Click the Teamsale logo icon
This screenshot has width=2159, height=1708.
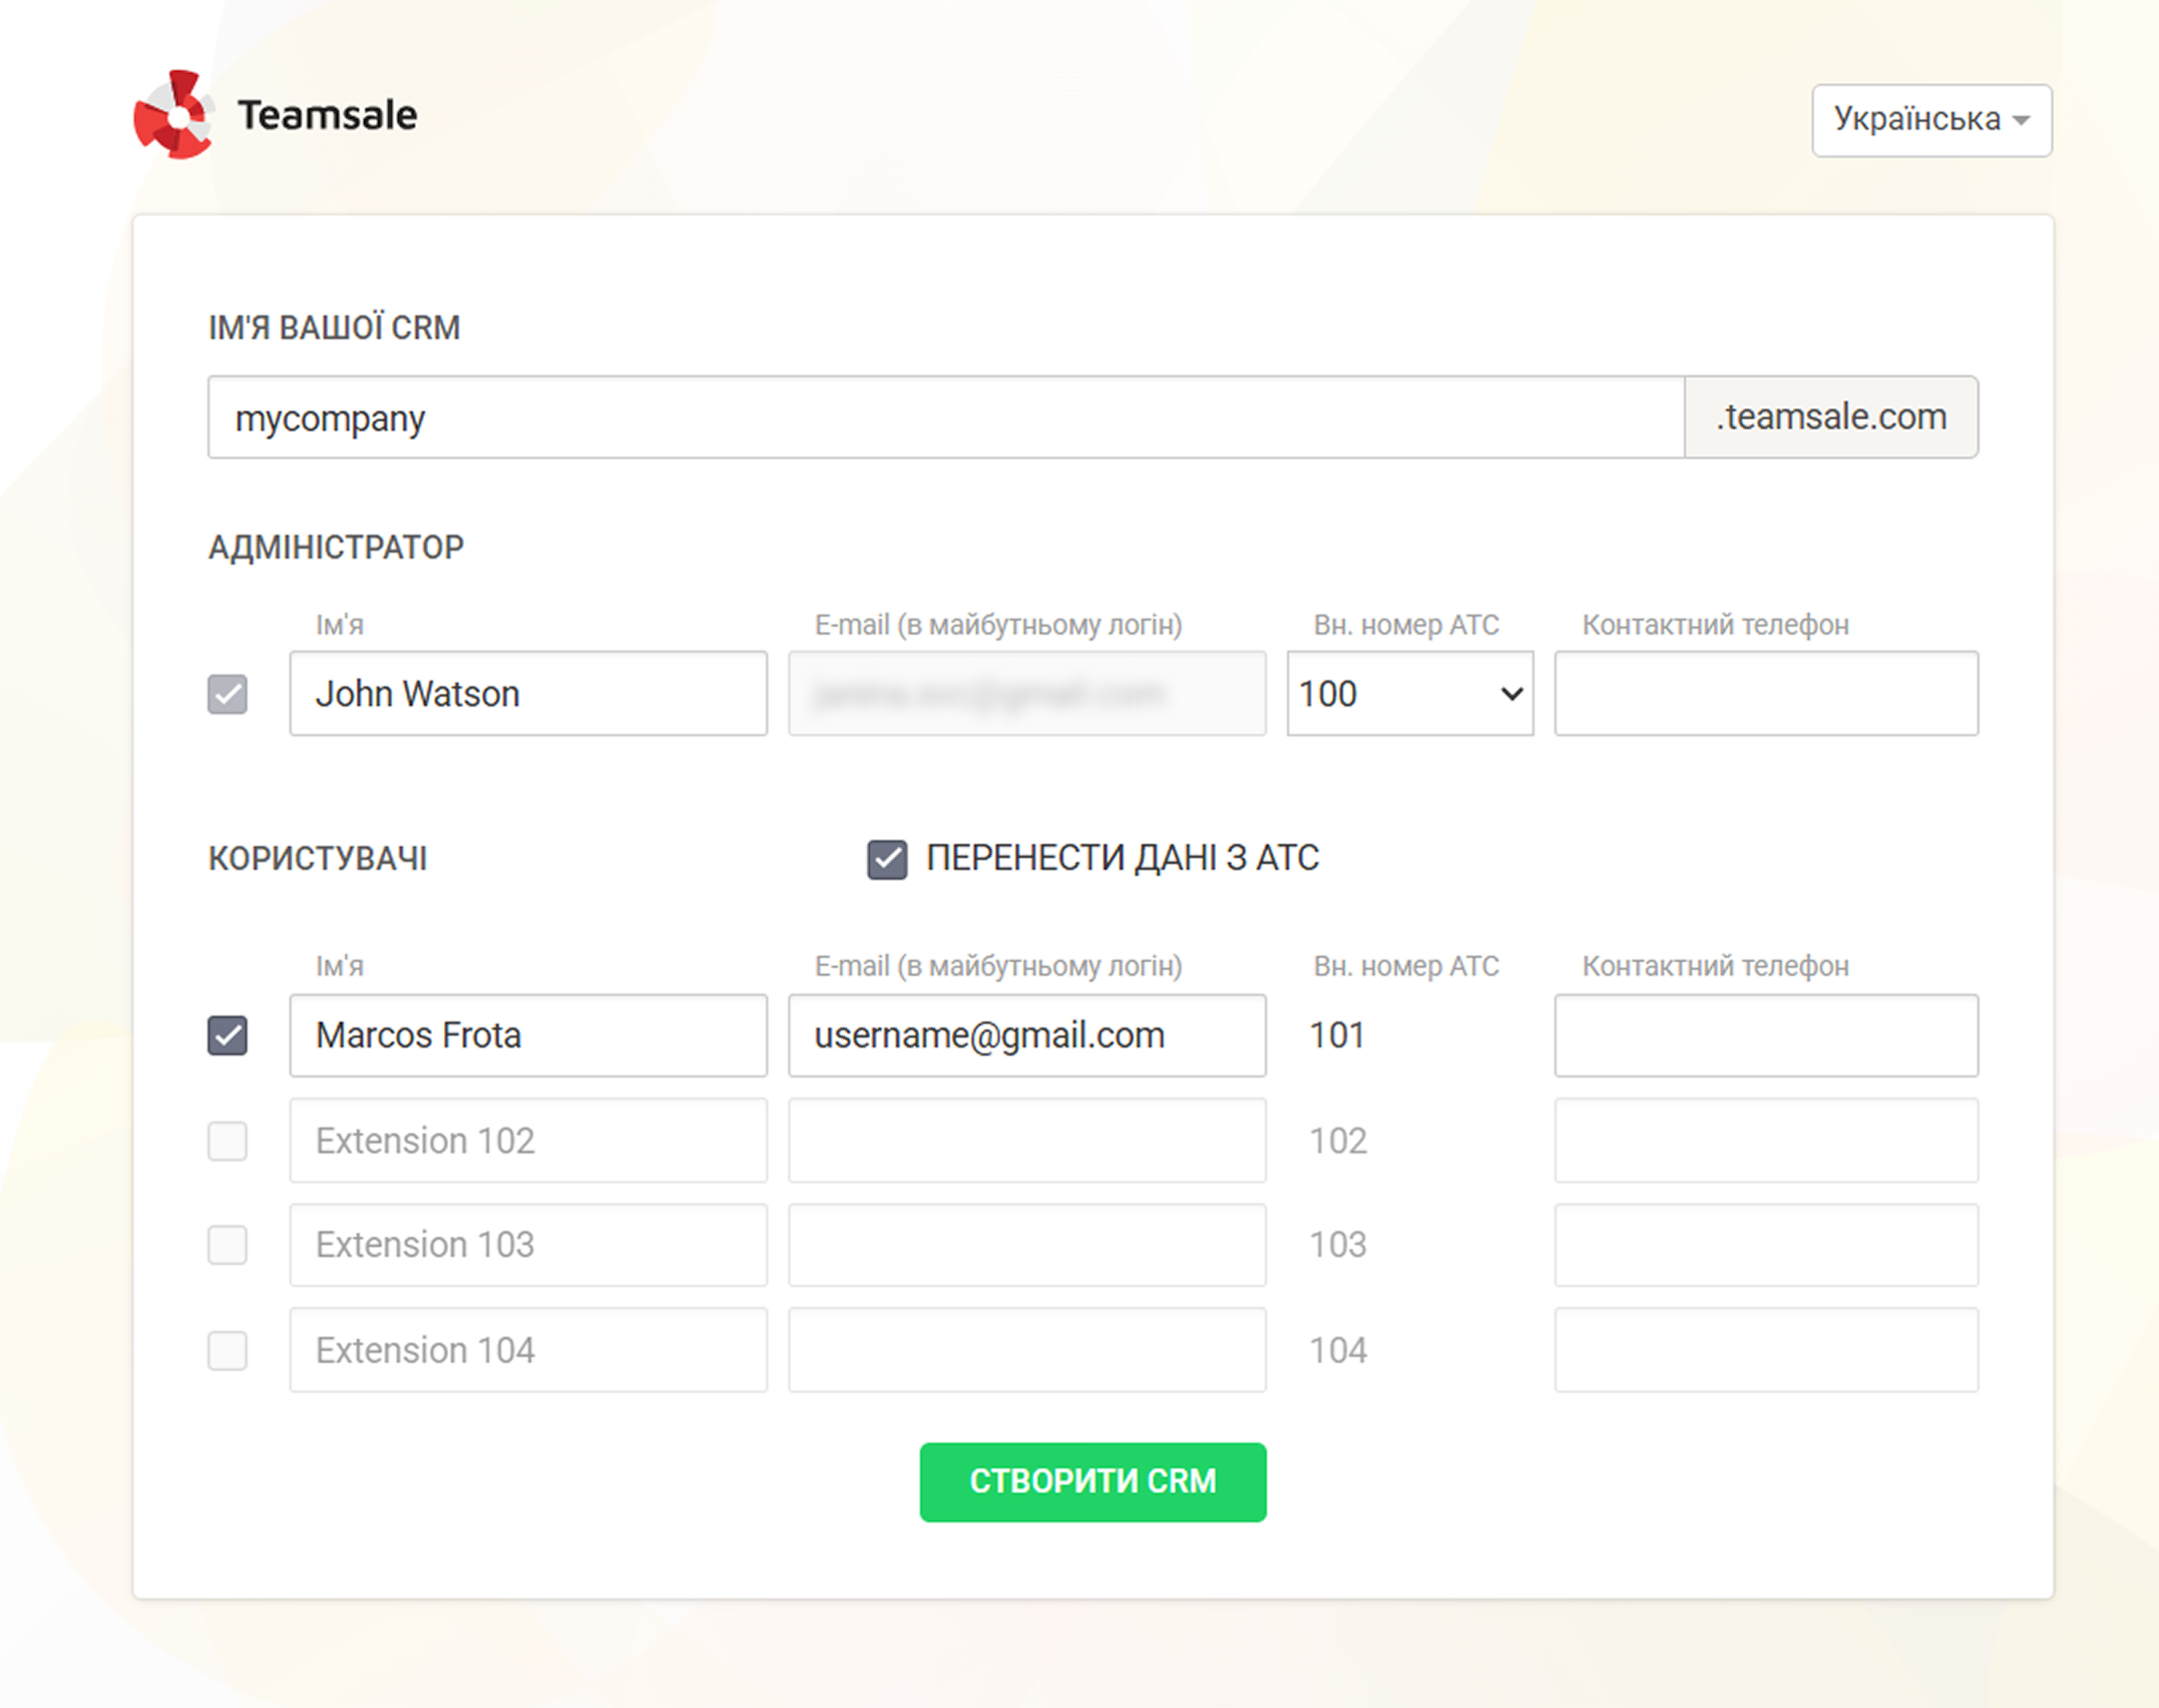pyautogui.click(x=174, y=115)
